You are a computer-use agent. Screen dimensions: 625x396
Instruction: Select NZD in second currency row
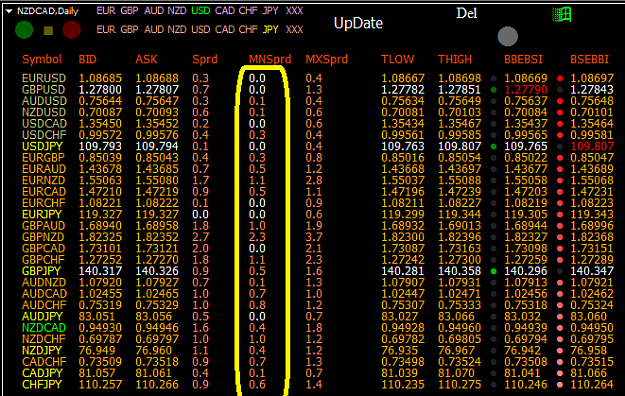[x=177, y=30]
